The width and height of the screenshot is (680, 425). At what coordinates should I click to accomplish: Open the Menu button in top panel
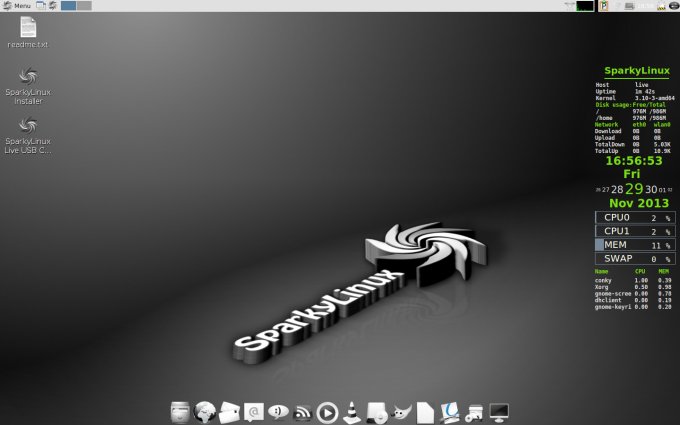tap(17, 6)
